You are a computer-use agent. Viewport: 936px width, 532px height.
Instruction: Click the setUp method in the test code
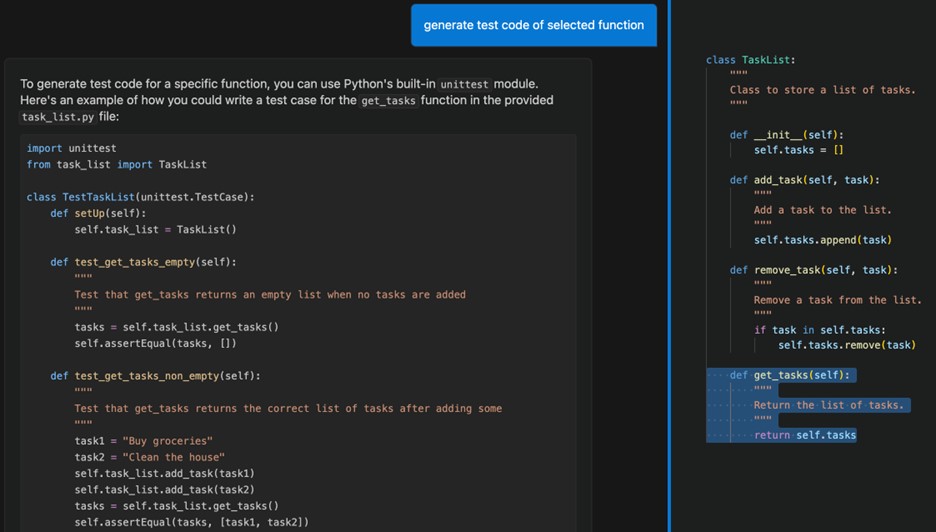98,213
